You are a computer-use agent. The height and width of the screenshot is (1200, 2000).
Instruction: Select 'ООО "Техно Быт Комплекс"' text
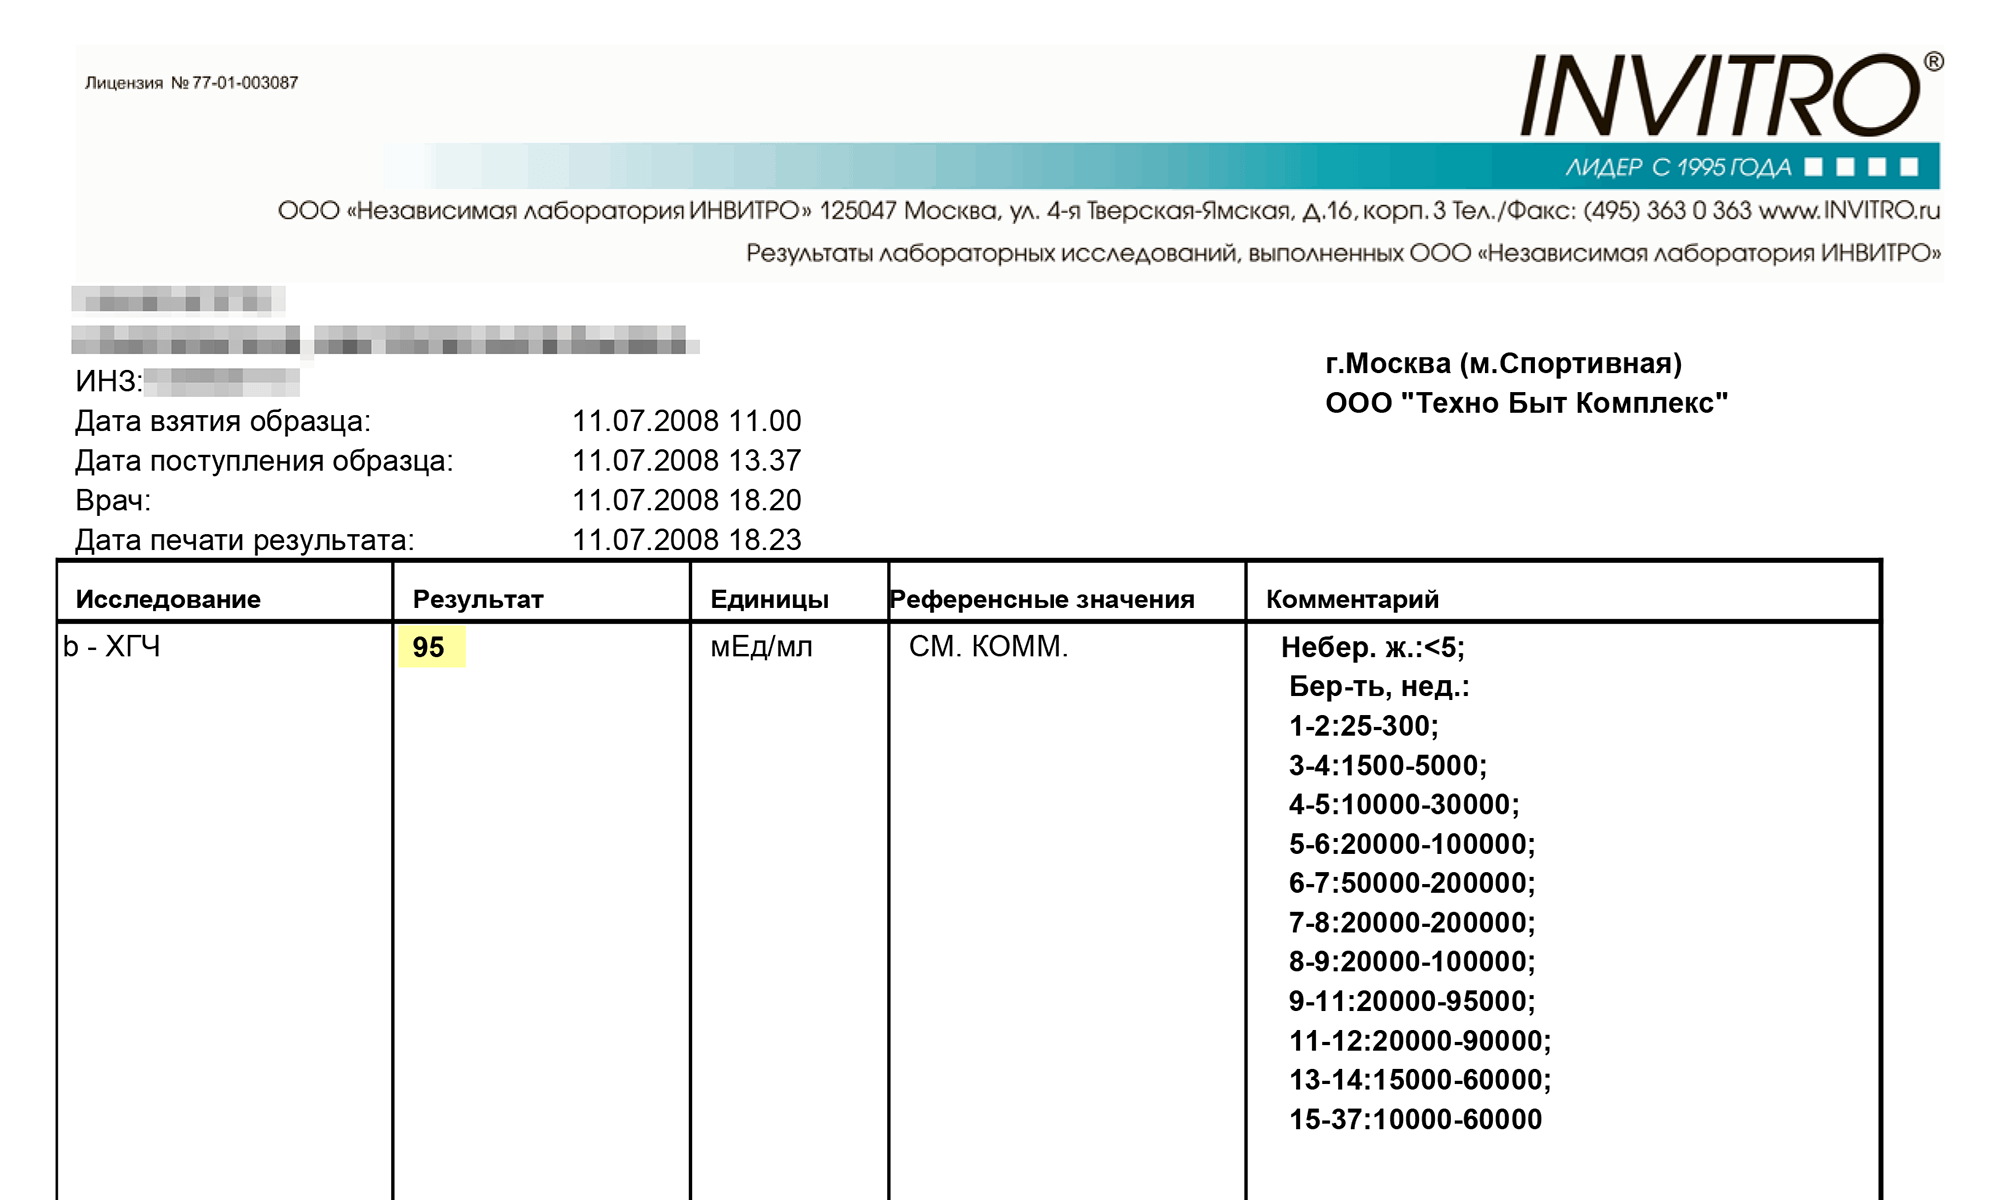click(1527, 403)
